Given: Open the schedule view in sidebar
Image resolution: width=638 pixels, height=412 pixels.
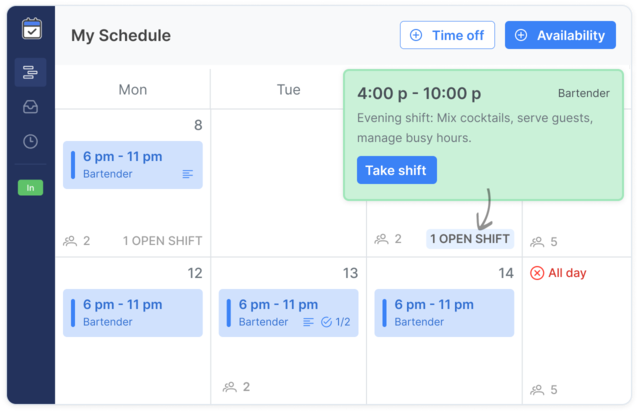Looking at the screenshot, I should click(31, 72).
